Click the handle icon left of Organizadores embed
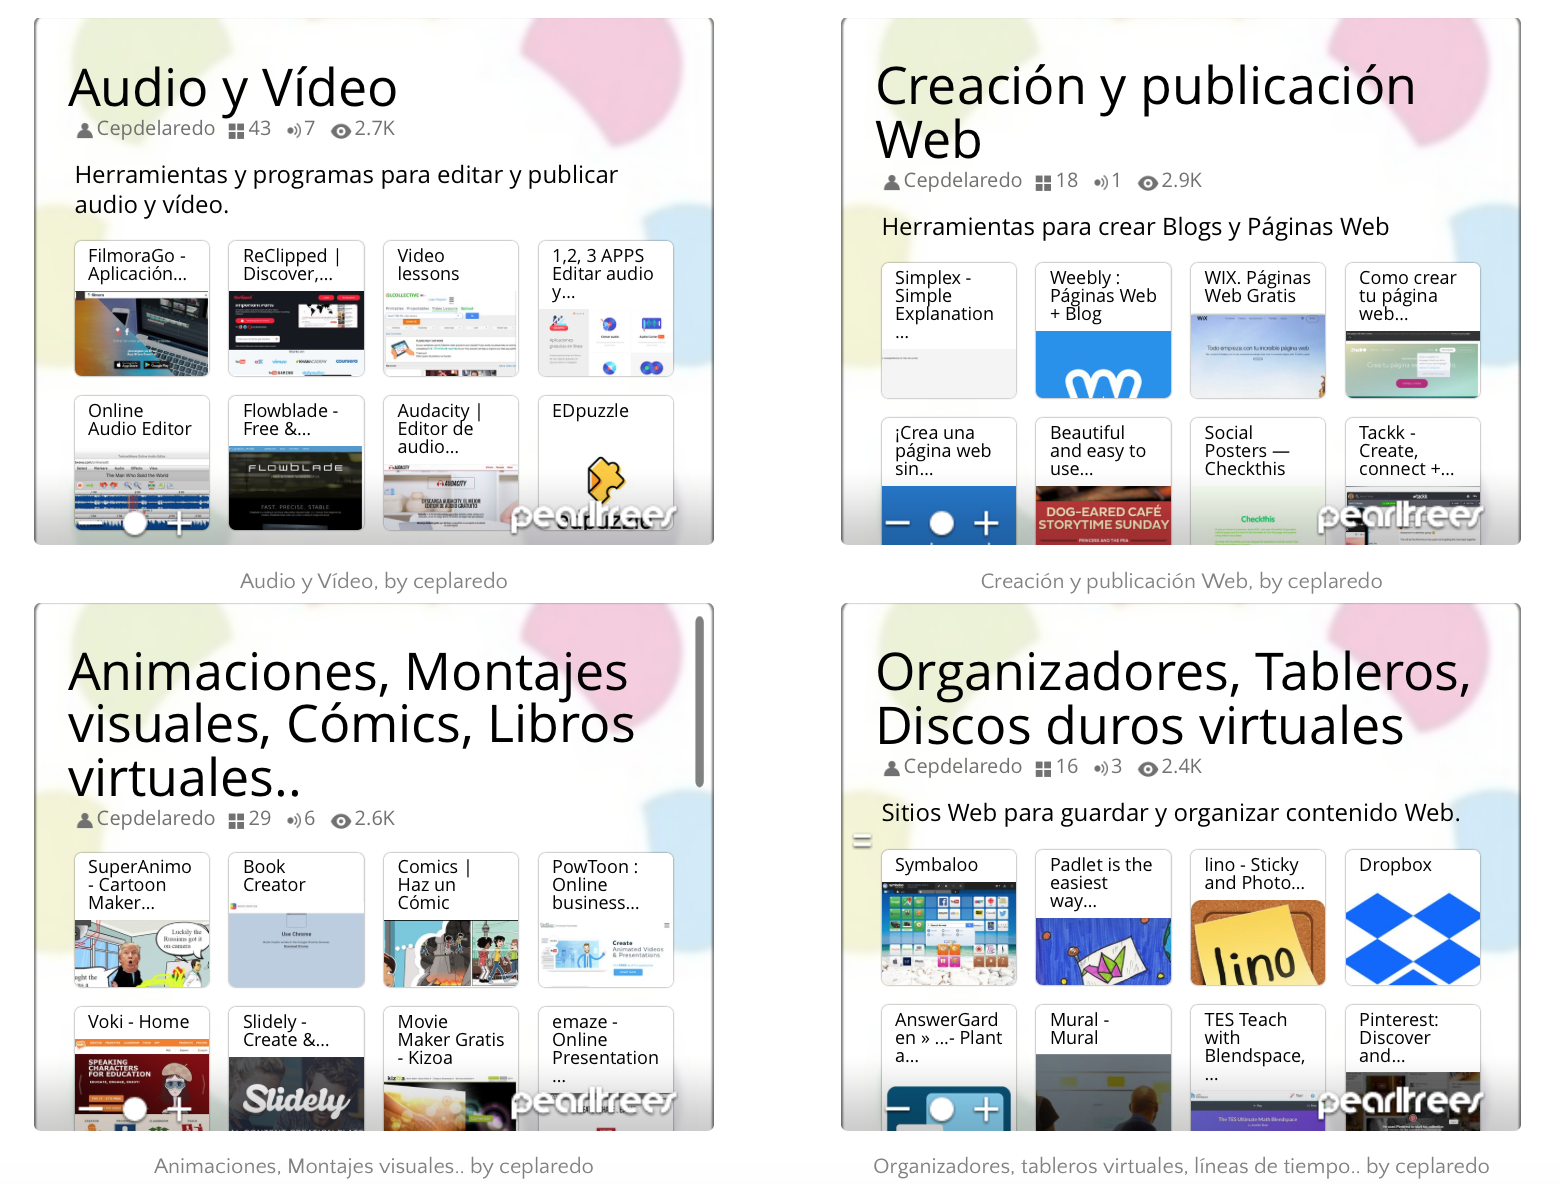Screen dimensions: 1560x1184 862,841
